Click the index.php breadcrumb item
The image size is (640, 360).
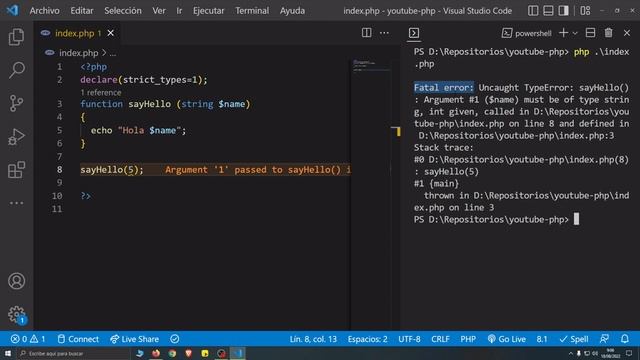coord(78,53)
